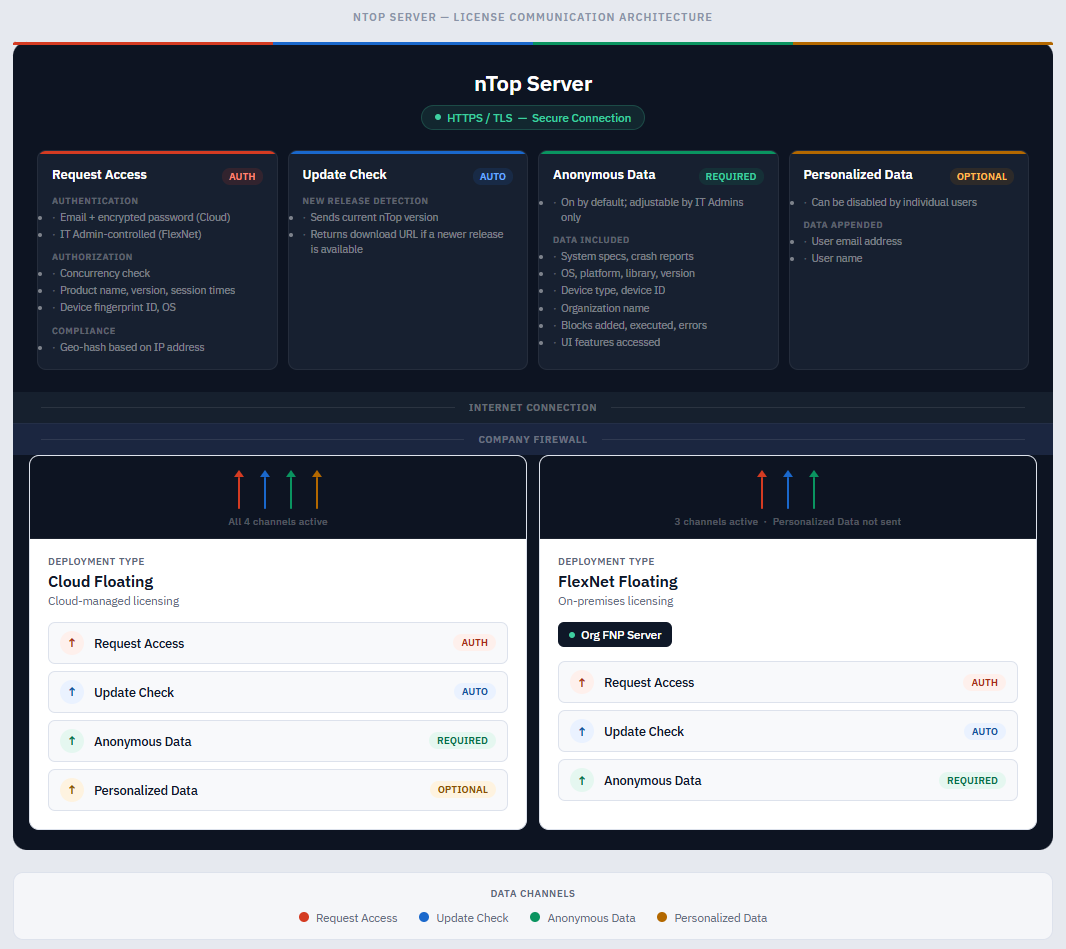Click blue Update Check legend dot

424,917
